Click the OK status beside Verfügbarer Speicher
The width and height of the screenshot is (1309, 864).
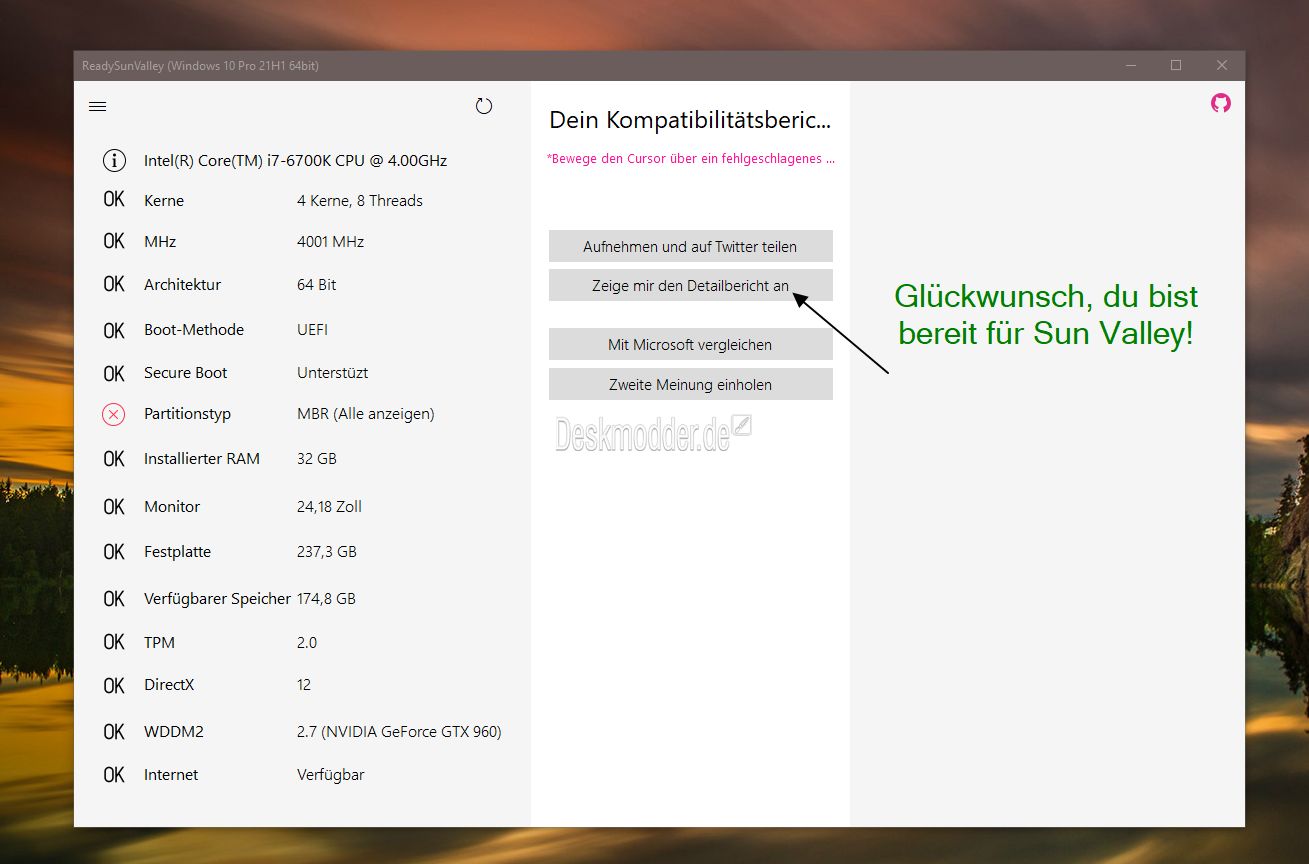click(x=114, y=599)
